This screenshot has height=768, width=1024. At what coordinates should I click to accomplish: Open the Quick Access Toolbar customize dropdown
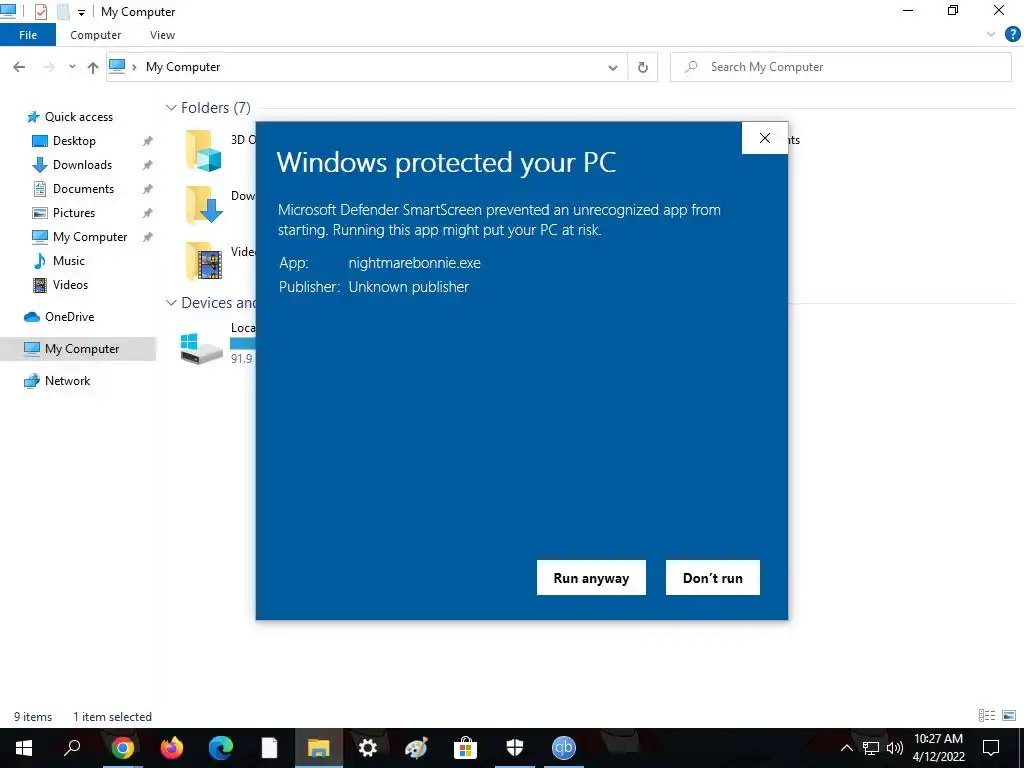(81, 12)
